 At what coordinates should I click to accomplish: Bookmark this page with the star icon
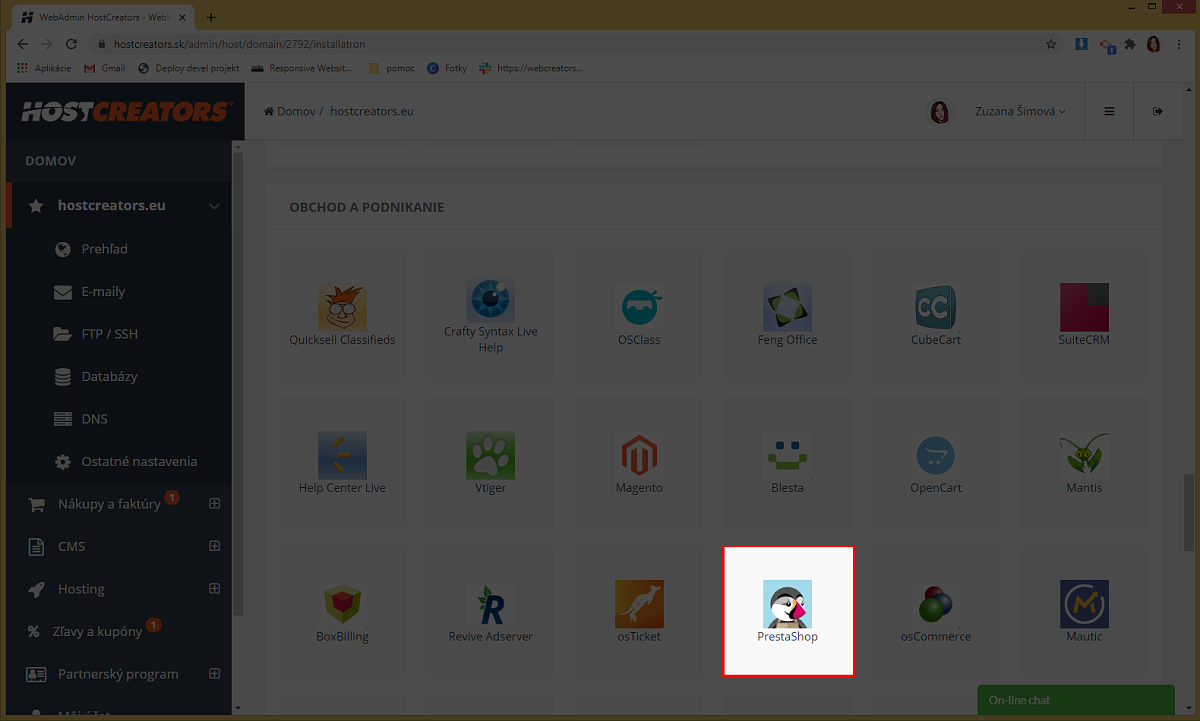click(1051, 44)
